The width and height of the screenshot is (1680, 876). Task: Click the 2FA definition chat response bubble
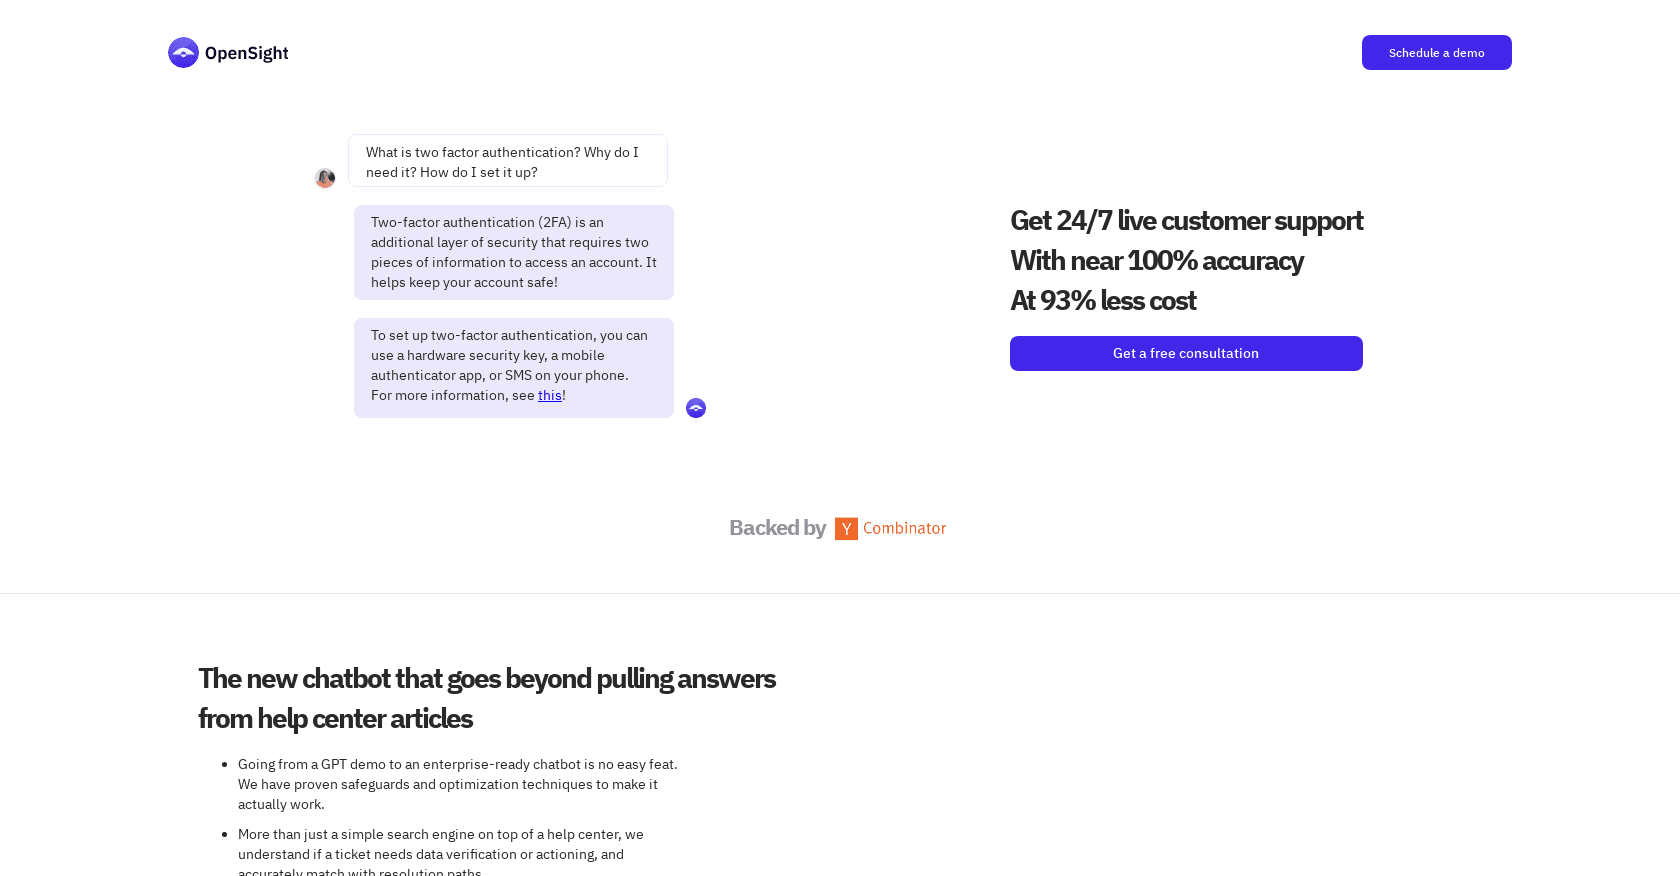(x=514, y=252)
